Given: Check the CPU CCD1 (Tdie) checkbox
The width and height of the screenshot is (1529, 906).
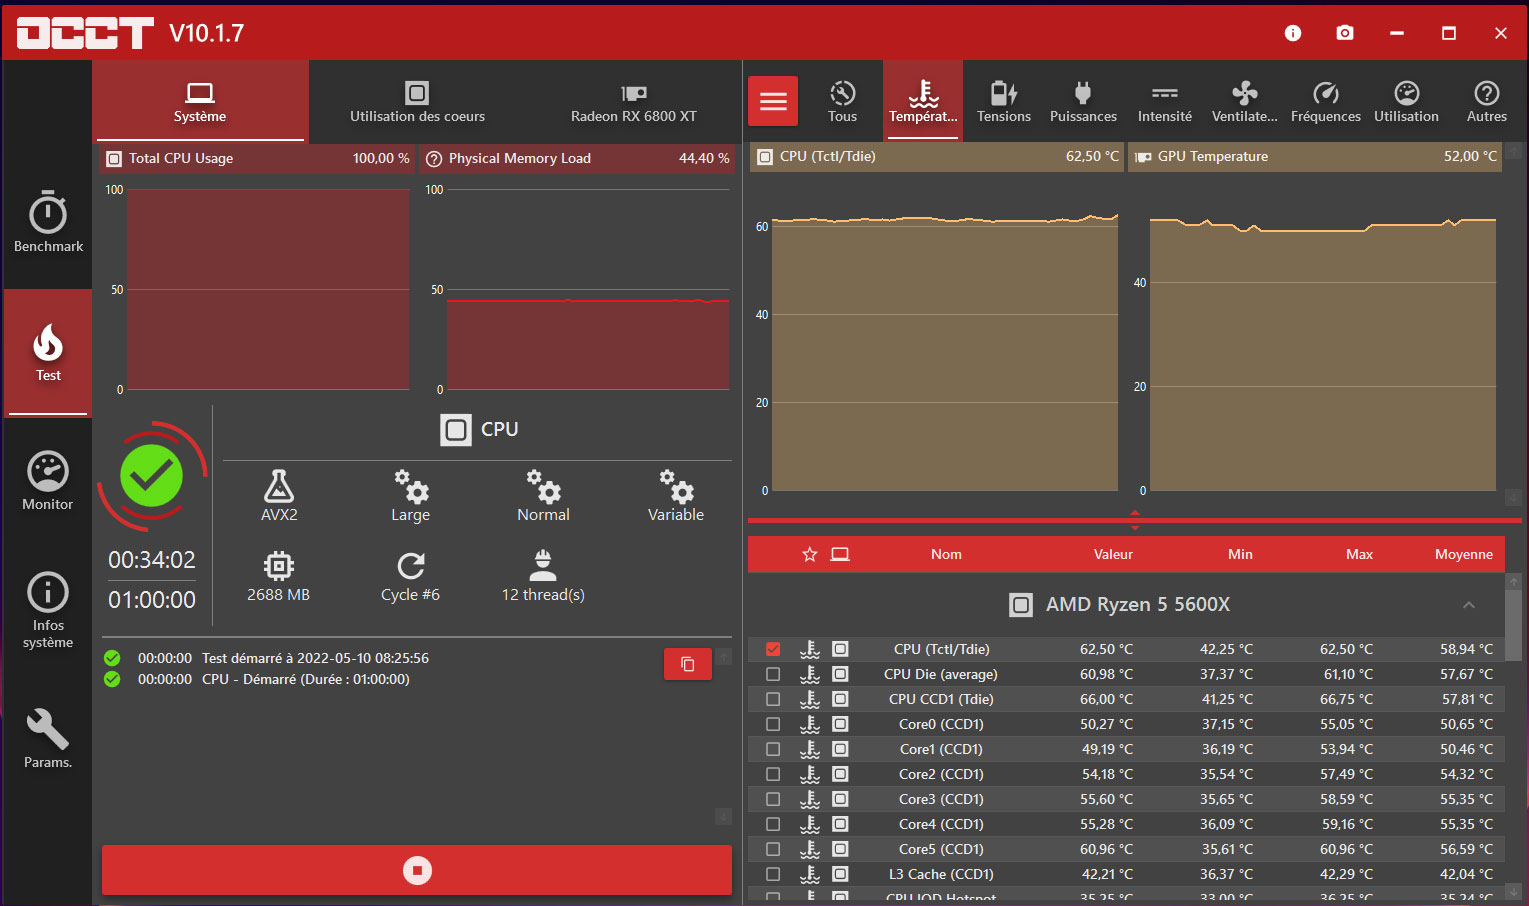Looking at the screenshot, I should [x=773, y=699].
